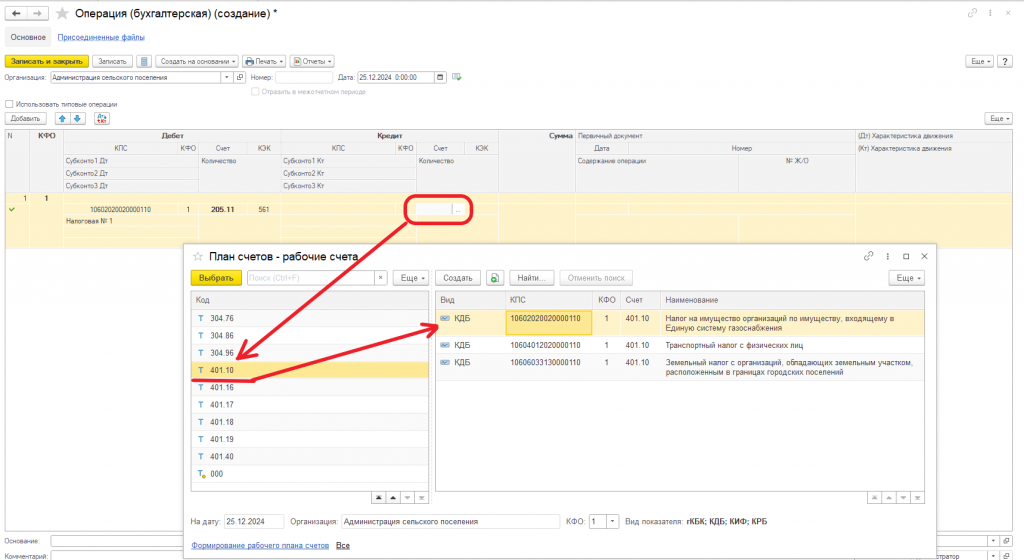Click the КДБ icon in the 10604012020000110 row
Screen dimensions: 1024x560
pos(445,345)
